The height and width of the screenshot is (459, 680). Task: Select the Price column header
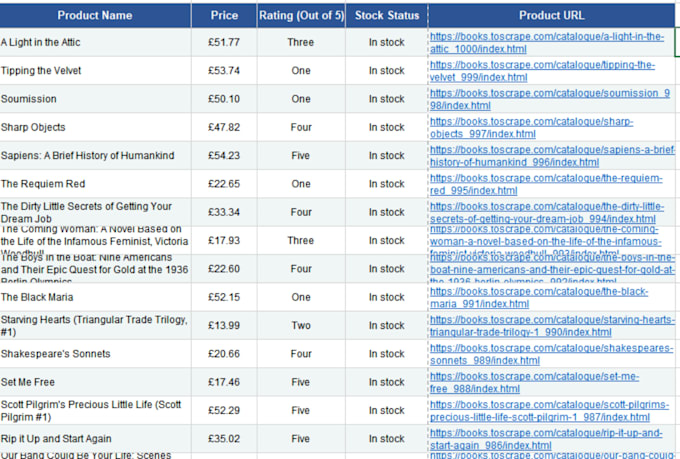(224, 16)
